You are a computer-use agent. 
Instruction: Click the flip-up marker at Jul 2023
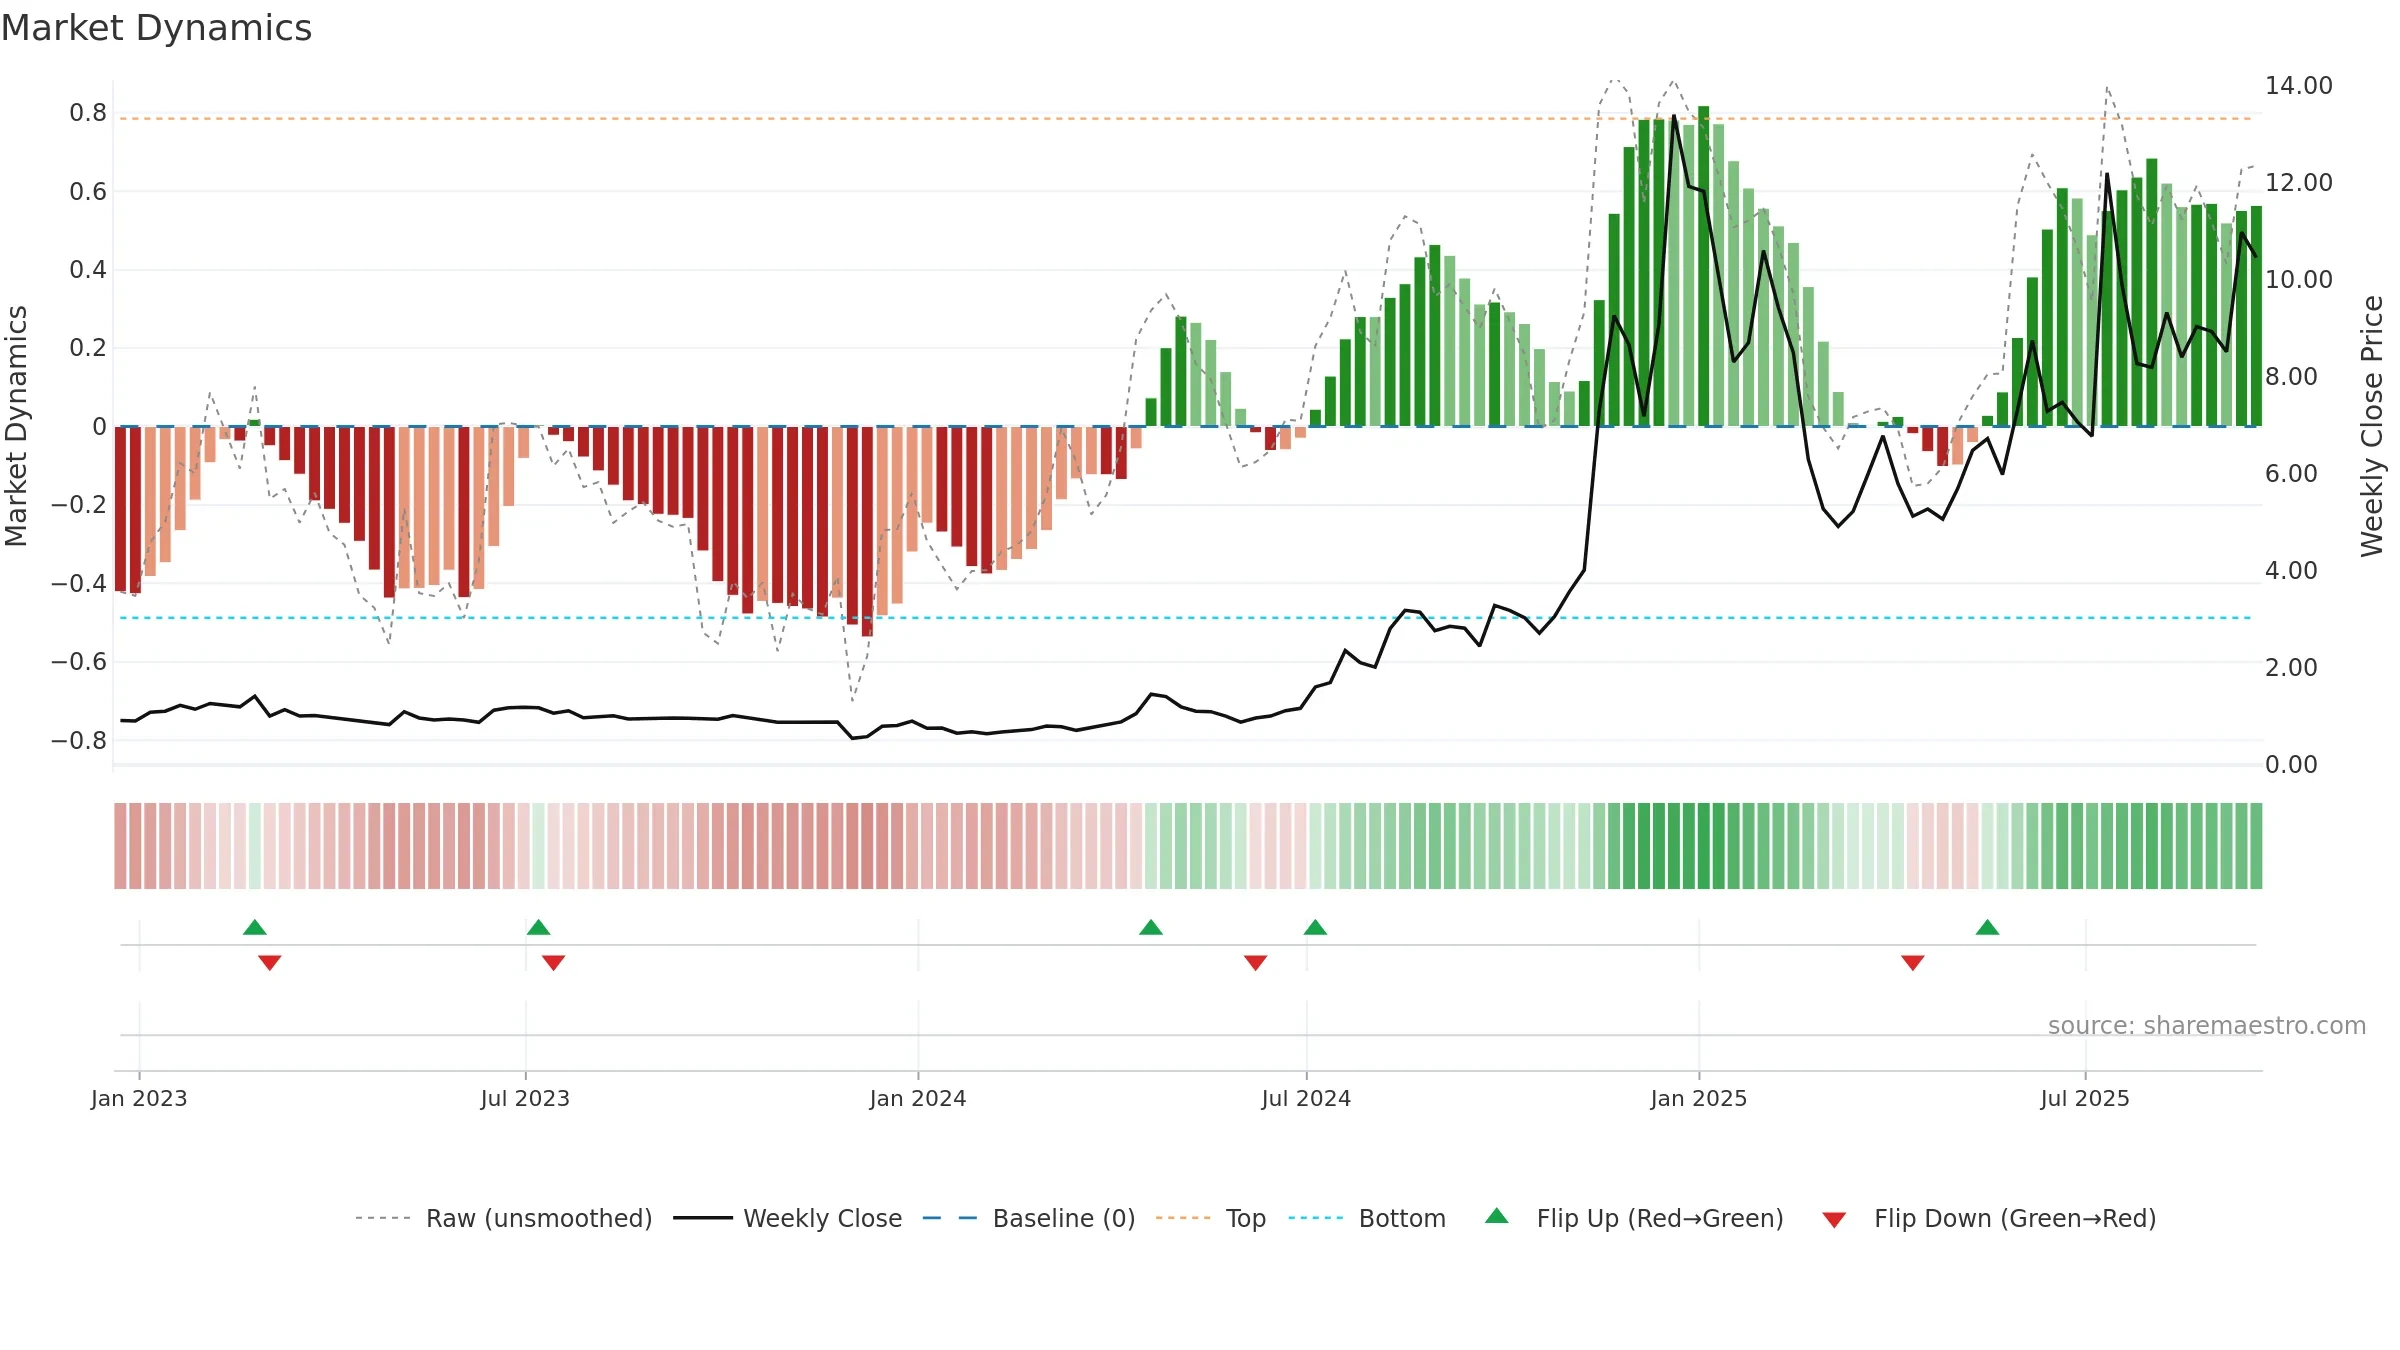539,927
